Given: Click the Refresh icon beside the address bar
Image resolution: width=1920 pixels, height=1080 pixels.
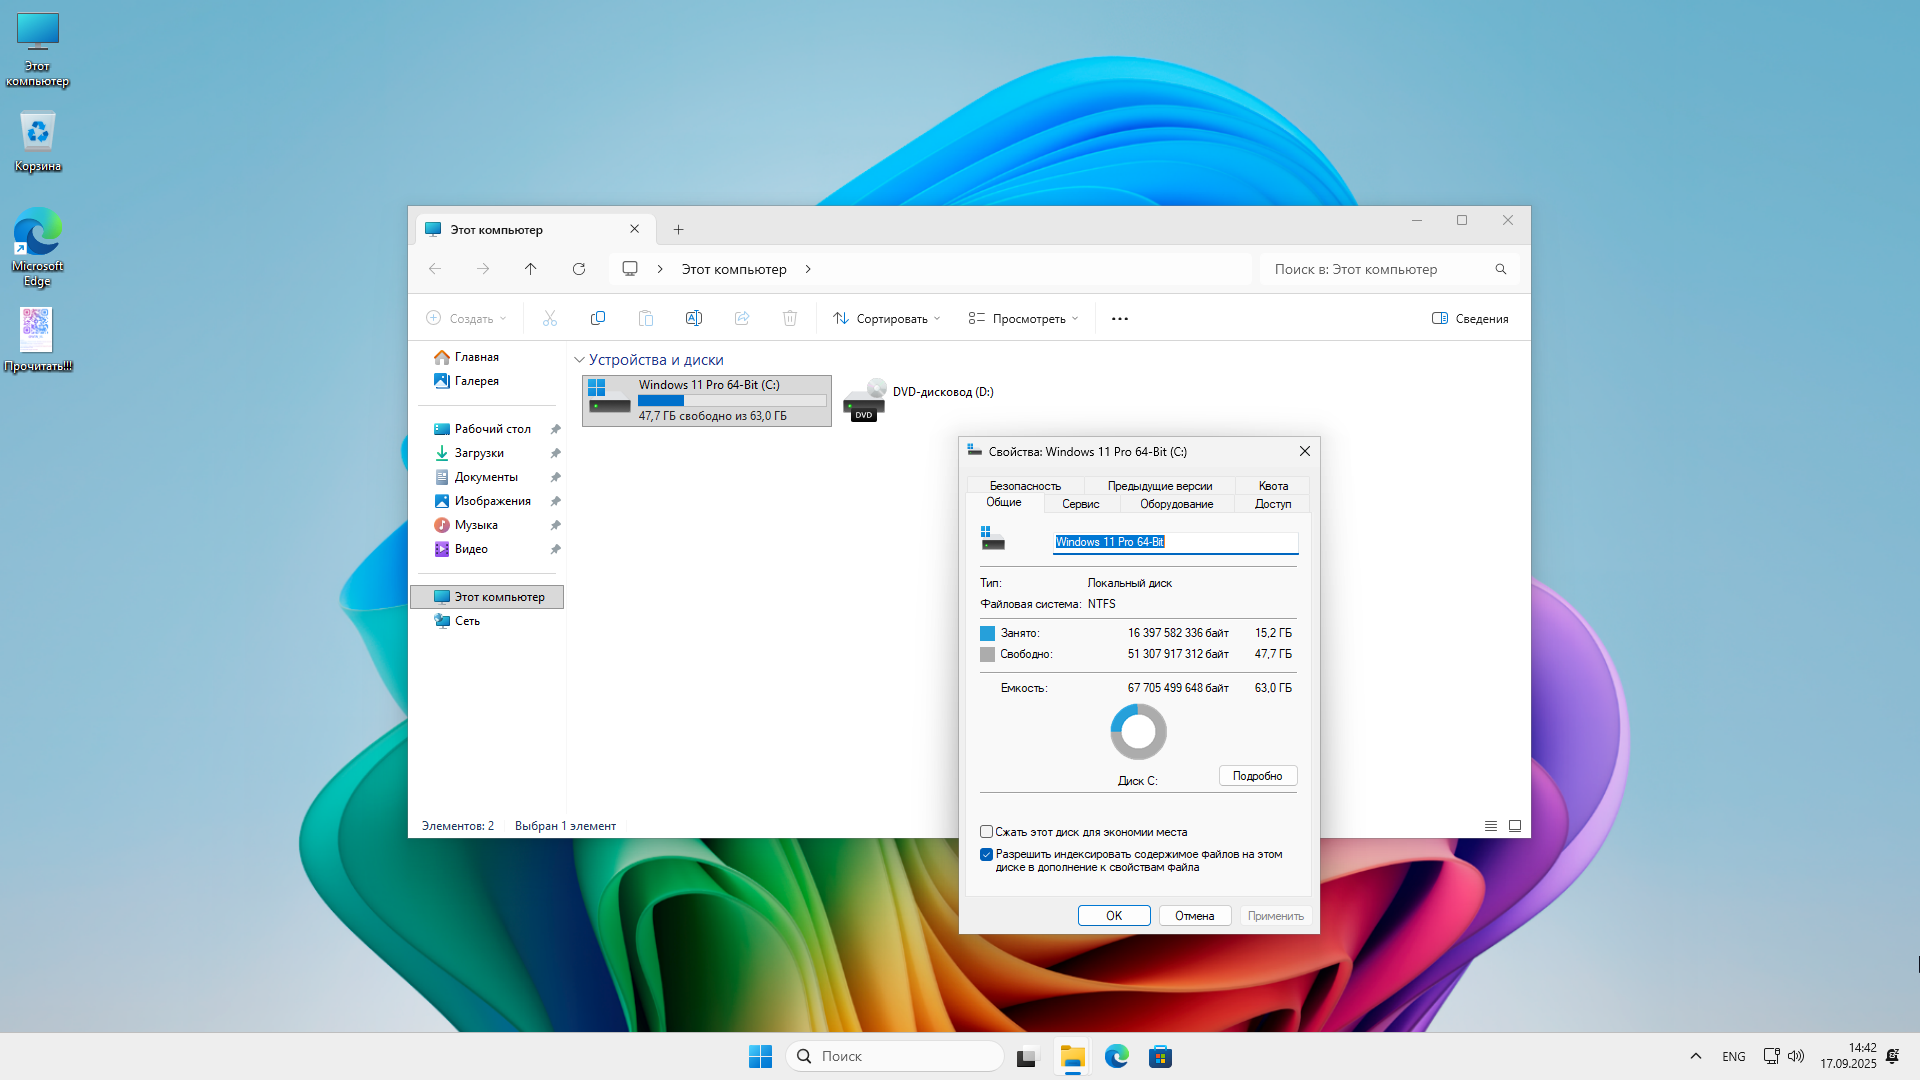Looking at the screenshot, I should point(579,269).
